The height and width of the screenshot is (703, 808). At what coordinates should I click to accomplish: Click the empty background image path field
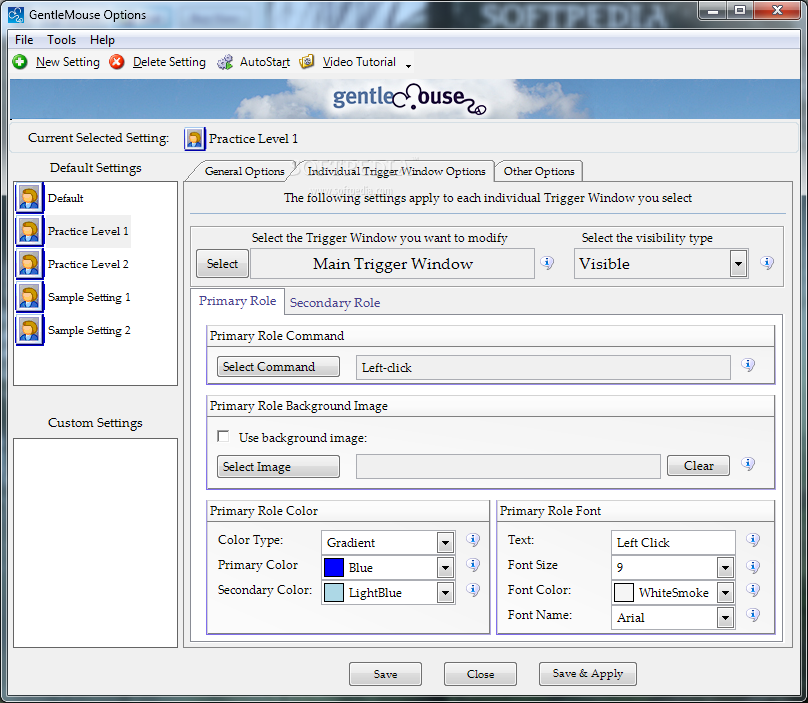point(508,466)
